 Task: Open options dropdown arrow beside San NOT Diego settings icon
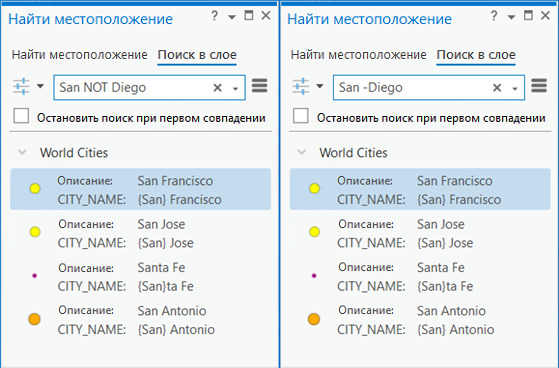pyautogui.click(x=40, y=86)
